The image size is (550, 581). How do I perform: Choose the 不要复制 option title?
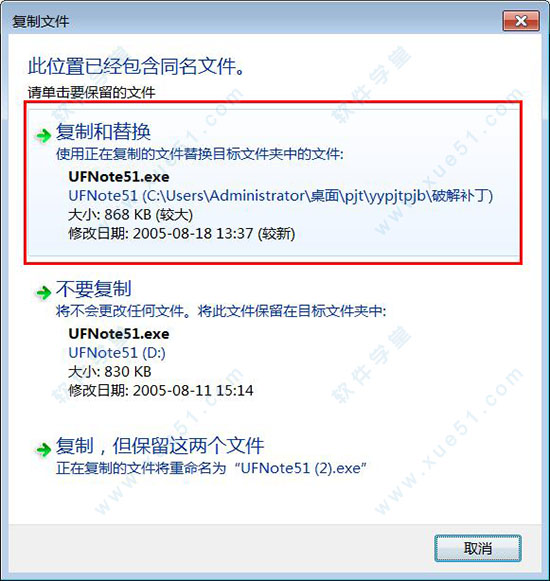tap(93, 289)
